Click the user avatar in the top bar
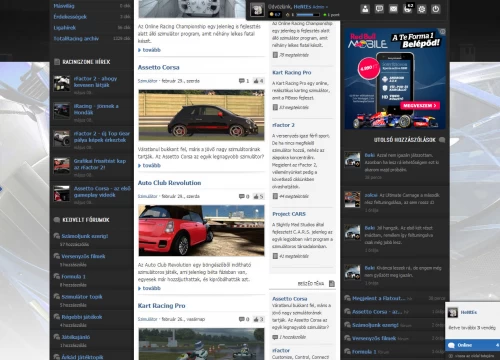Screen dimensions: 500x360 (257, 9)
